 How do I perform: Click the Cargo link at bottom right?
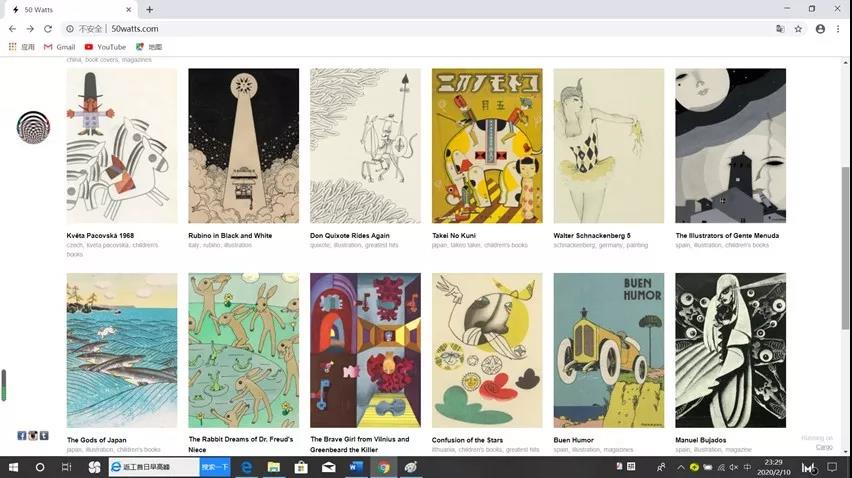point(824,447)
